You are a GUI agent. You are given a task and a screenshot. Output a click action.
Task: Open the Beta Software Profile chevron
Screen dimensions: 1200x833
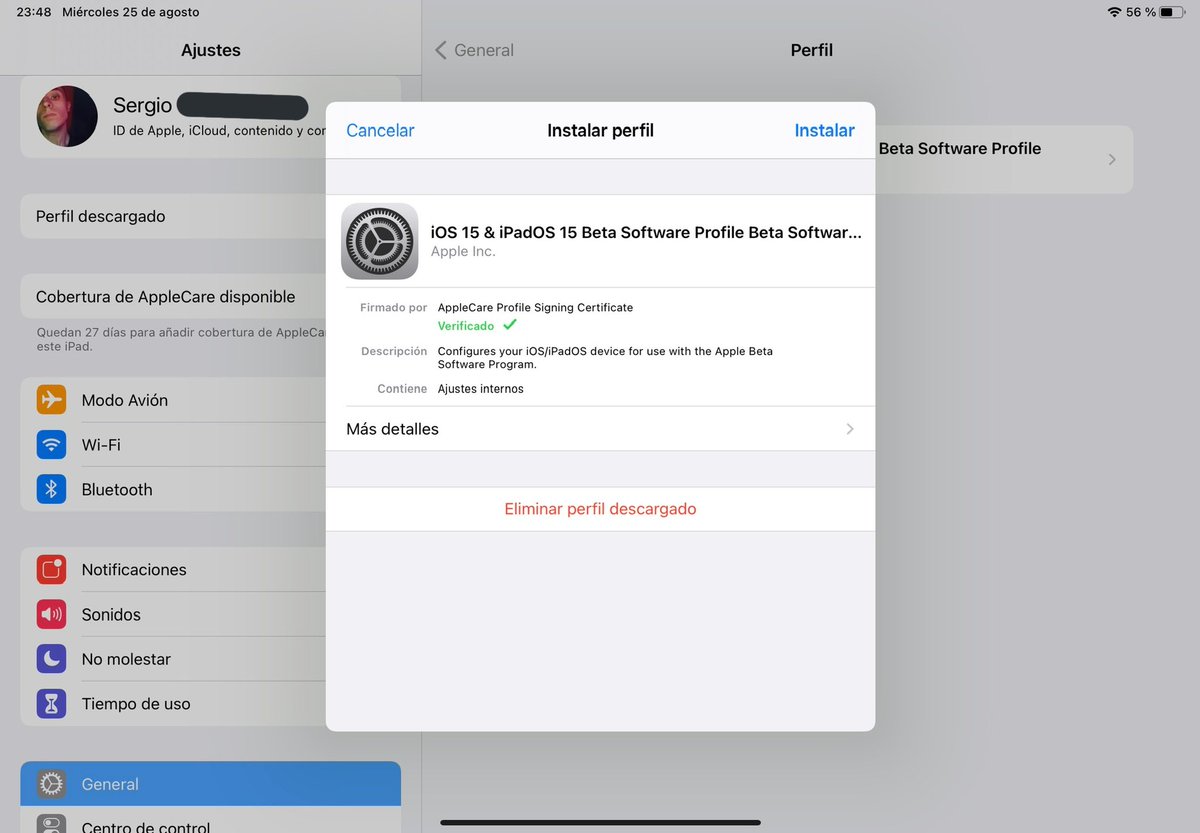tap(1113, 158)
